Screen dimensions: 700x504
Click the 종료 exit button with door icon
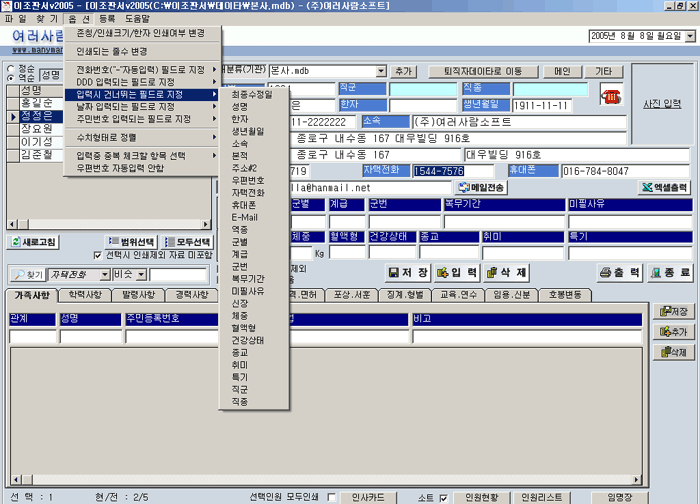click(x=669, y=272)
